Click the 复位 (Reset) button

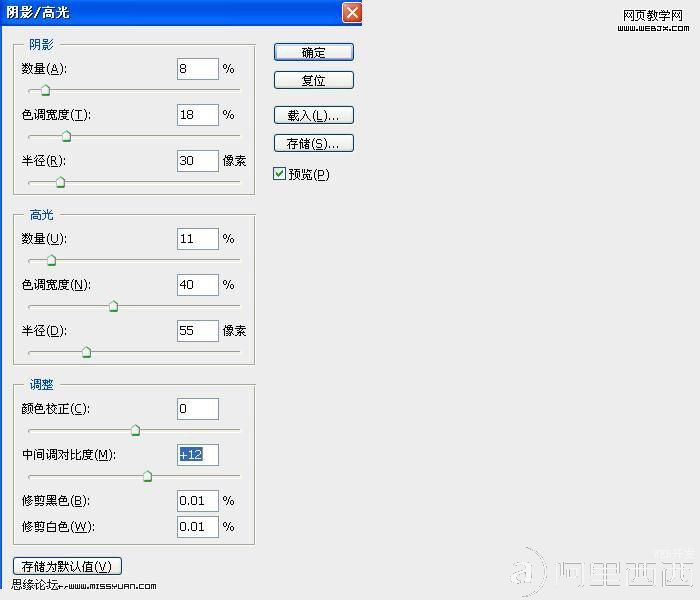(x=313, y=80)
